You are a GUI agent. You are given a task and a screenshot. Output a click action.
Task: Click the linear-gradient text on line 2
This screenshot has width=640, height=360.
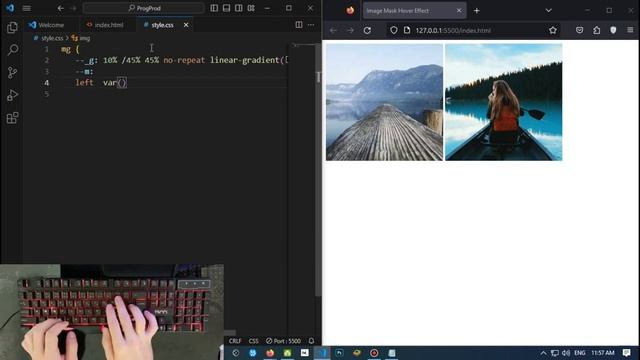[x=244, y=60]
